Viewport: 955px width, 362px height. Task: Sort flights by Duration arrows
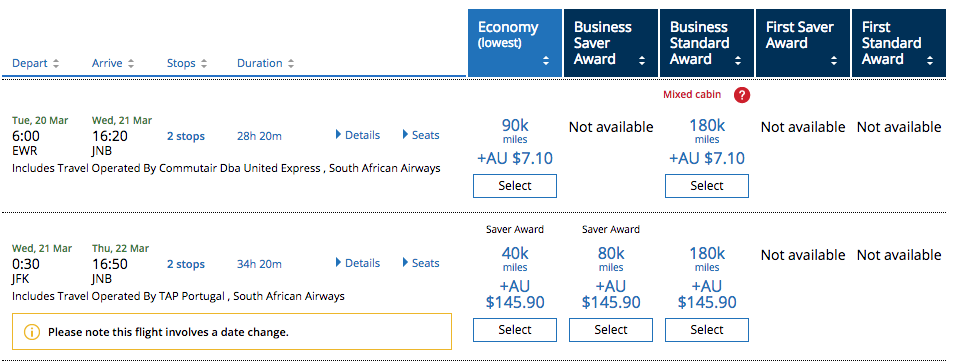click(x=291, y=63)
